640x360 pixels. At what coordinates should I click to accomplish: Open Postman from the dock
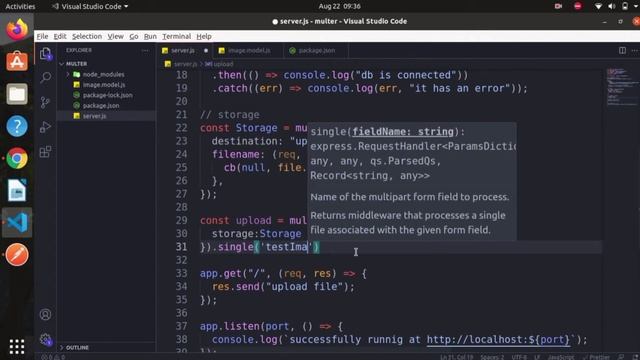(x=17, y=255)
